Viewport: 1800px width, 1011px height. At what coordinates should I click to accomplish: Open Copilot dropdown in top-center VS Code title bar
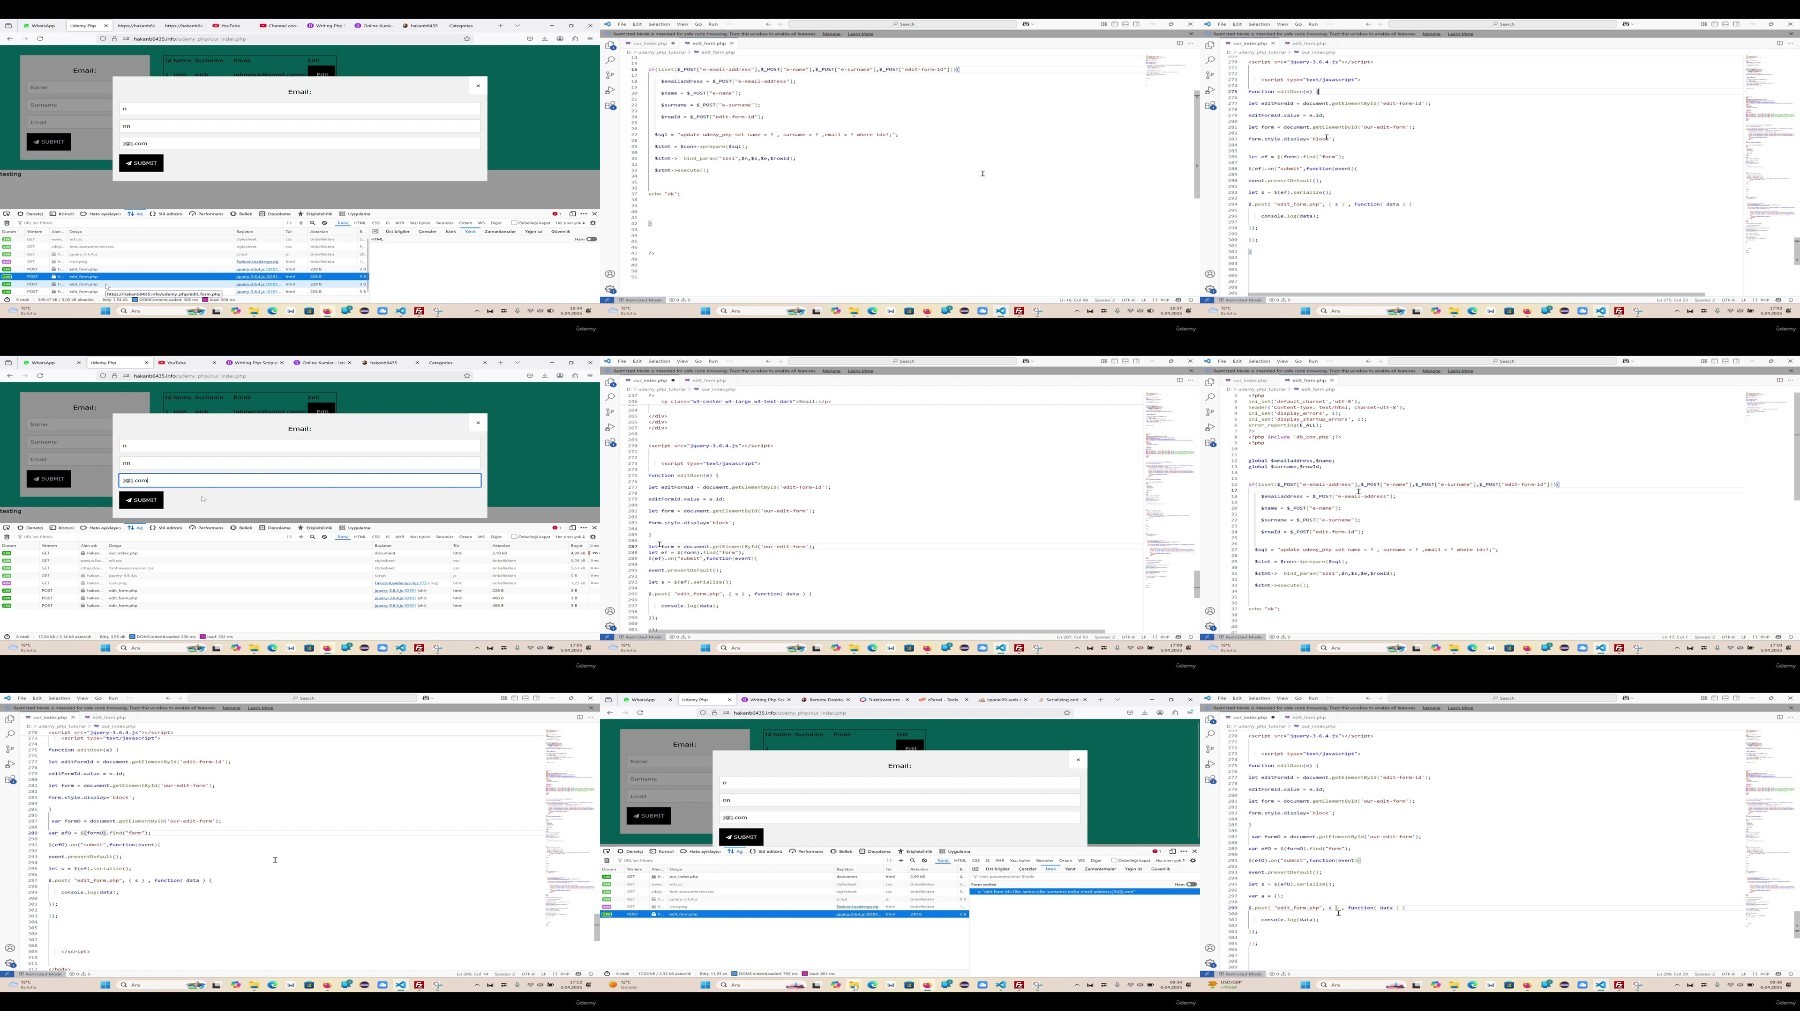(x=1027, y=24)
